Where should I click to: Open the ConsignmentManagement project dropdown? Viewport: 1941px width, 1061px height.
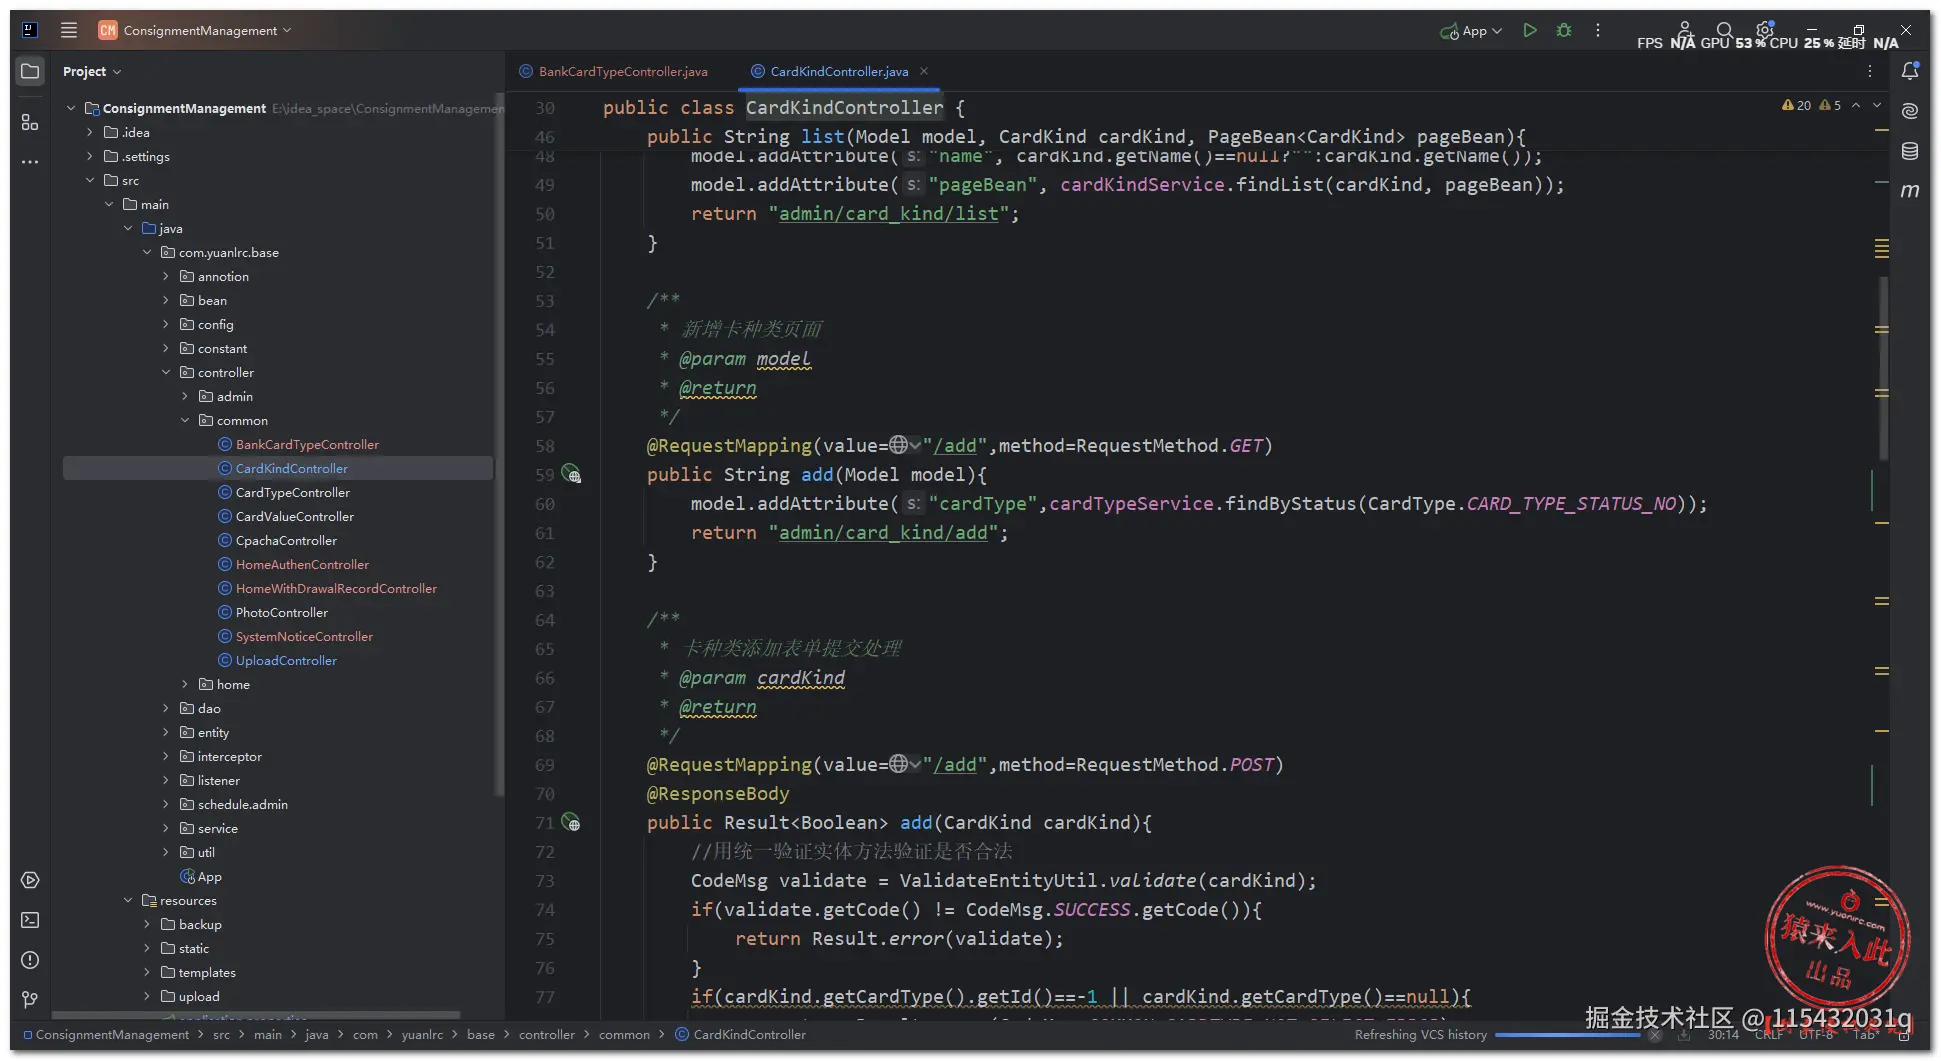pos(195,30)
